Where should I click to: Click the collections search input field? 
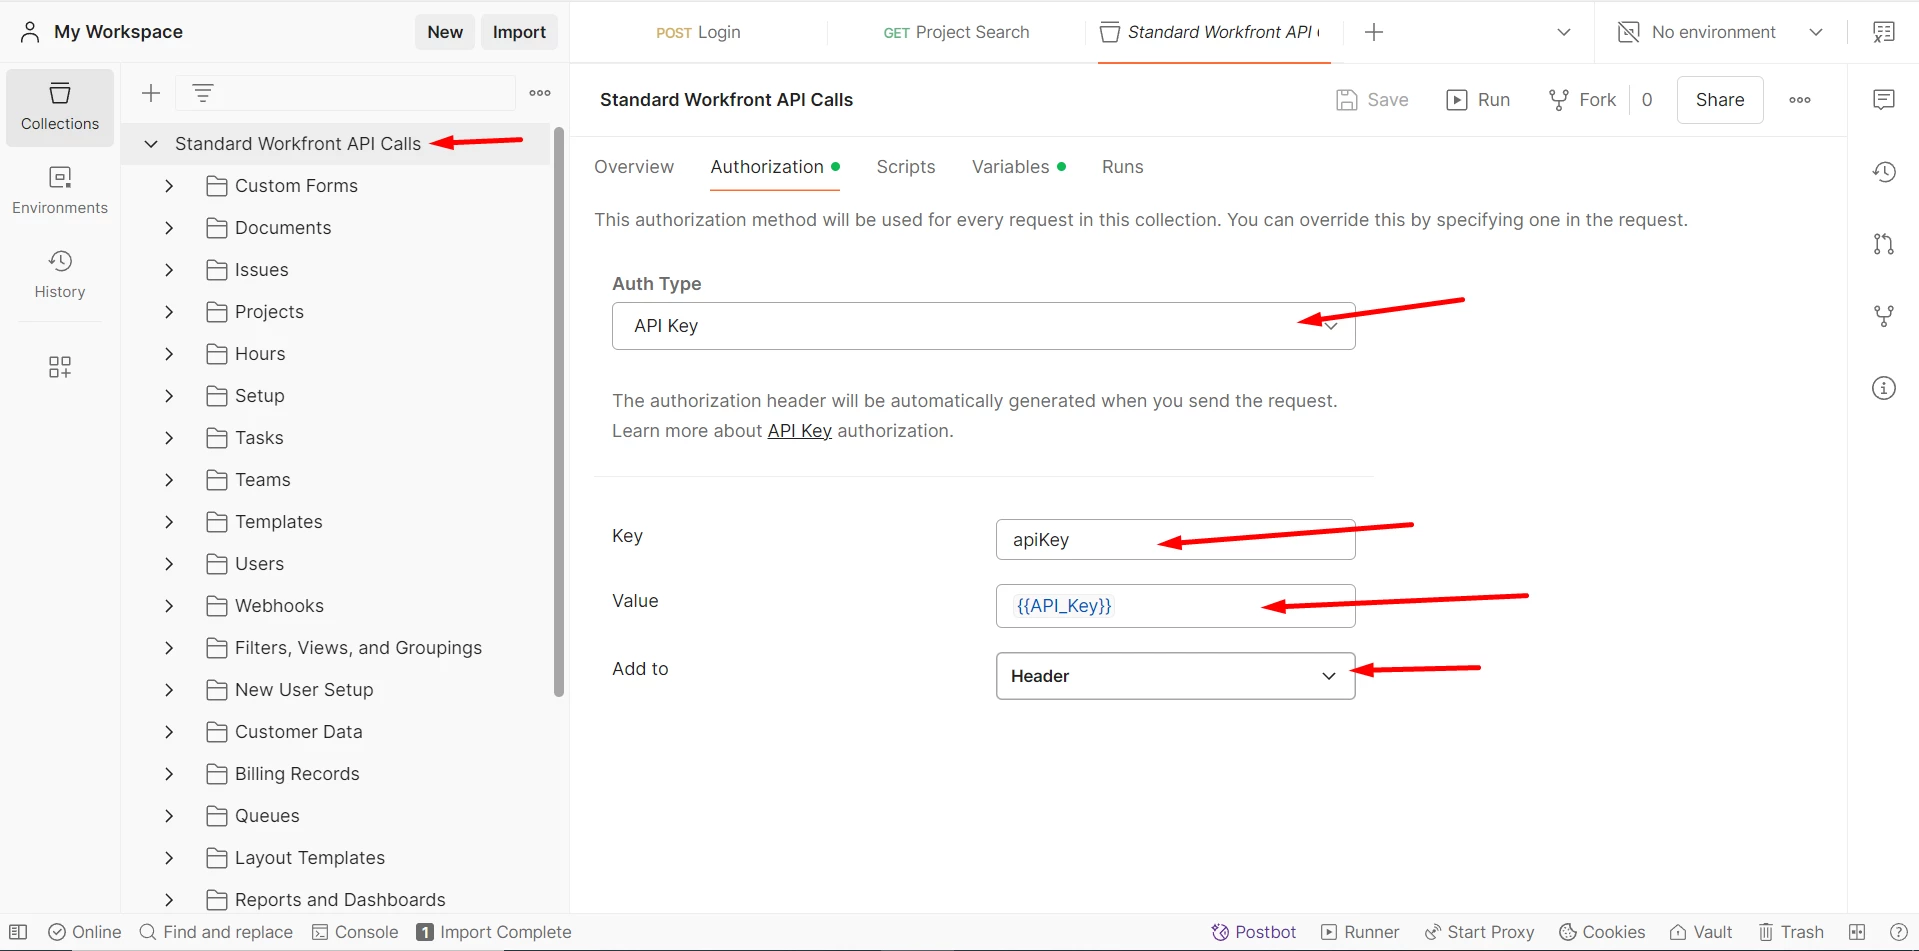[x=345, y=93]
